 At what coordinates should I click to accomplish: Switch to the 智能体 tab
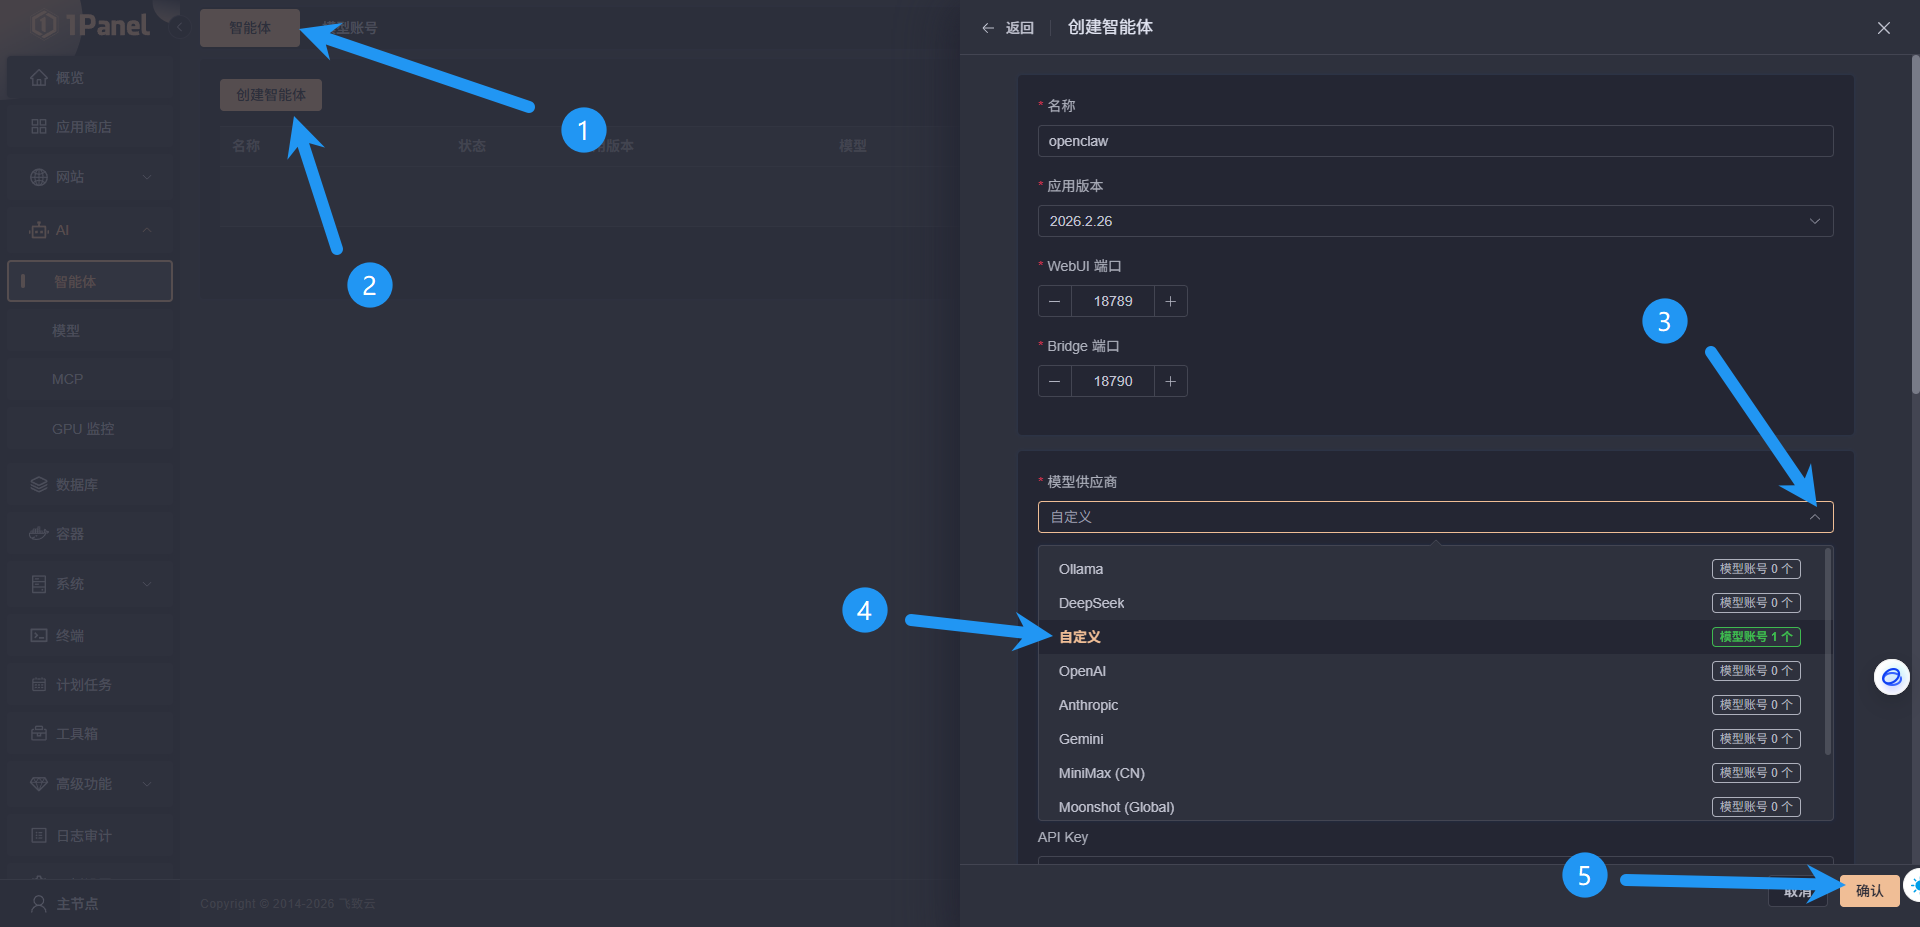(x=250, y=28)
